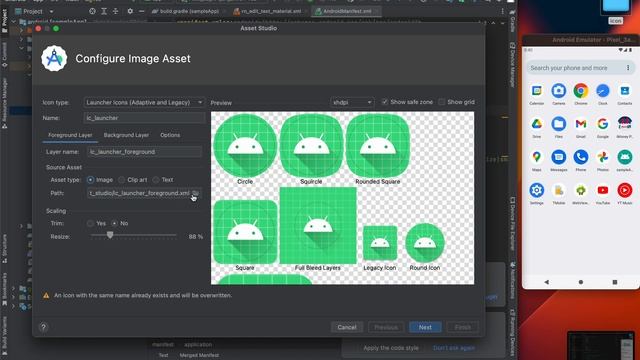This screenshot has height=360, width=640.
Task: Toggle the Show safe zone checkbox
Action: pos(384,102)
